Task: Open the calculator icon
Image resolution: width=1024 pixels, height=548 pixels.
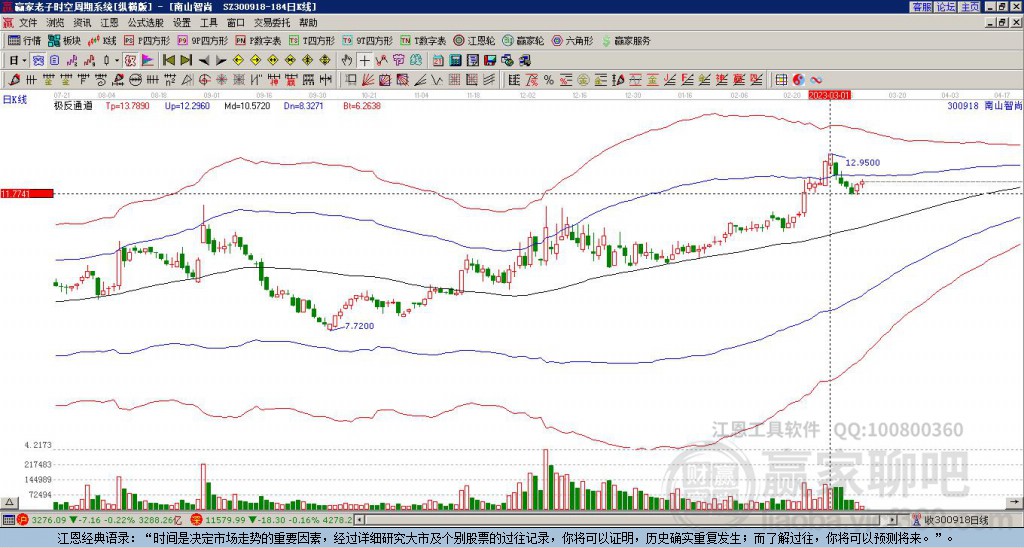Action: tap(455, 61)
